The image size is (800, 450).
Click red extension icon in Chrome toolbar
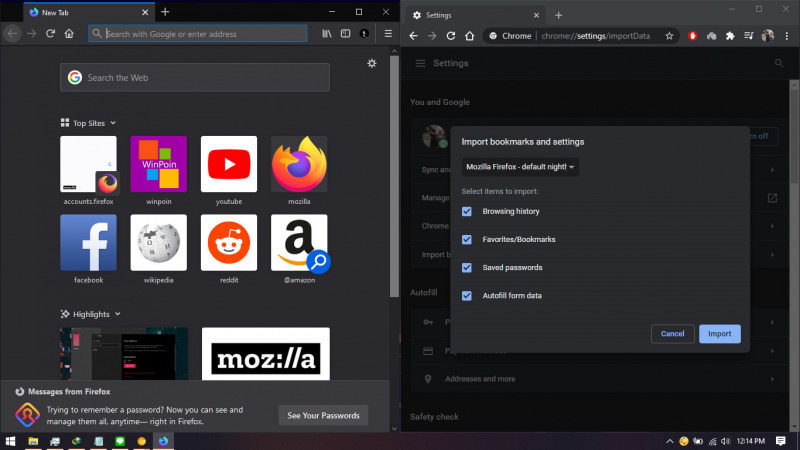click(692, 36)
